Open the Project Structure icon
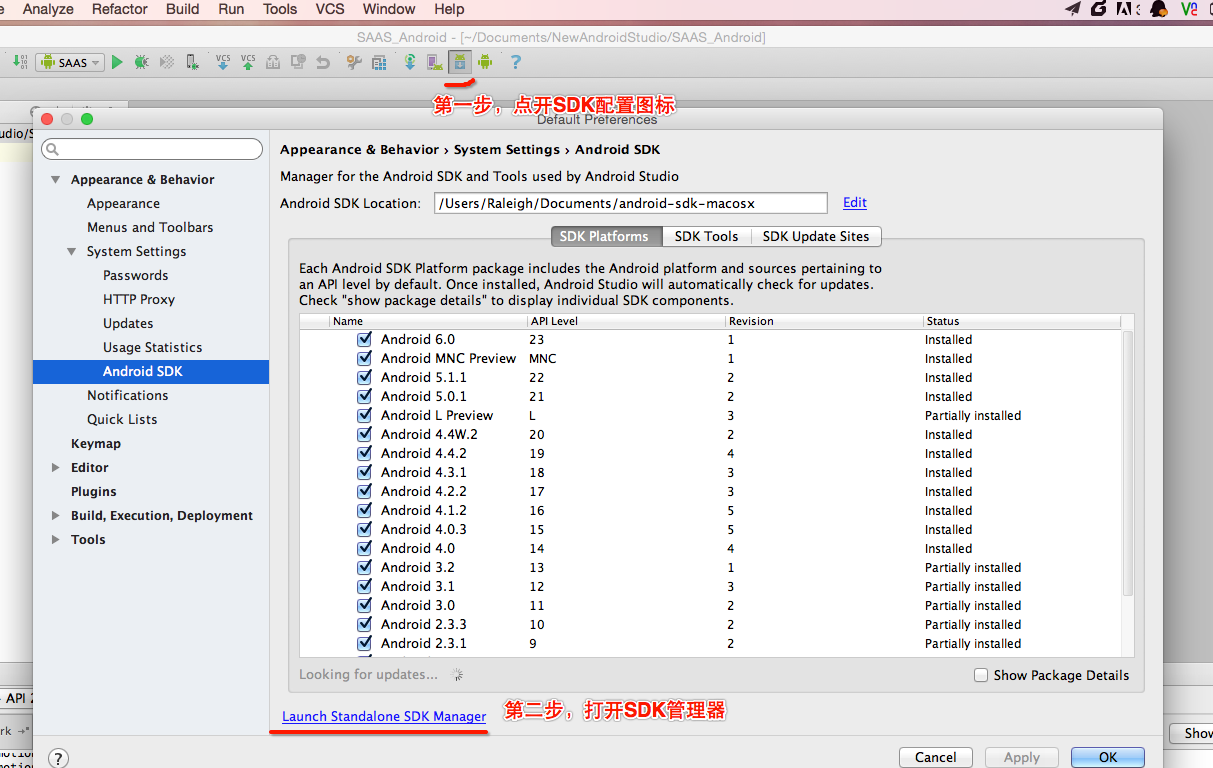The height and width of the screenshot is (768, 1213). click(379, 62)
